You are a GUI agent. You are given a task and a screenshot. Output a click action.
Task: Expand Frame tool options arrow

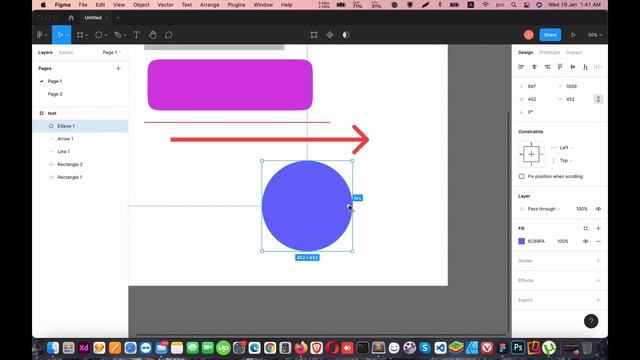coord(87,36)
